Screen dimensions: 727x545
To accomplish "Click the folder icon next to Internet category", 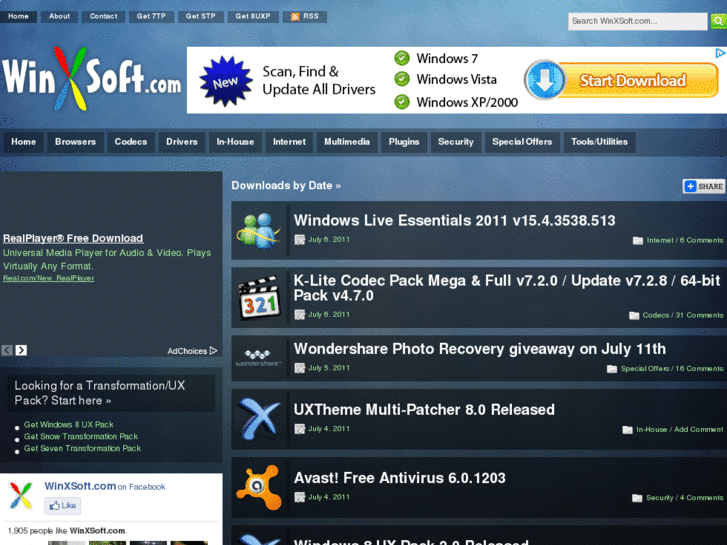I will point(638,240).
